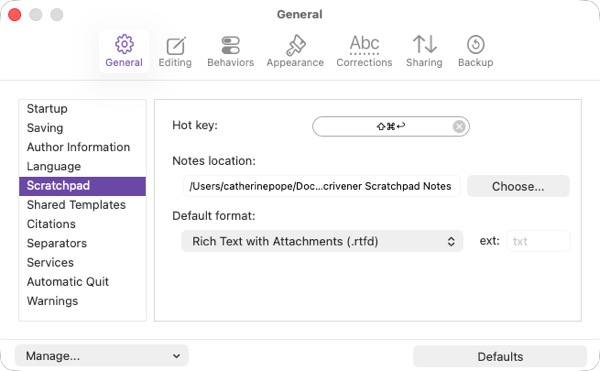The width and height of the screenshot is (600, 371).
Task: Click the ext text field
Action: click(x=538, y=241)
